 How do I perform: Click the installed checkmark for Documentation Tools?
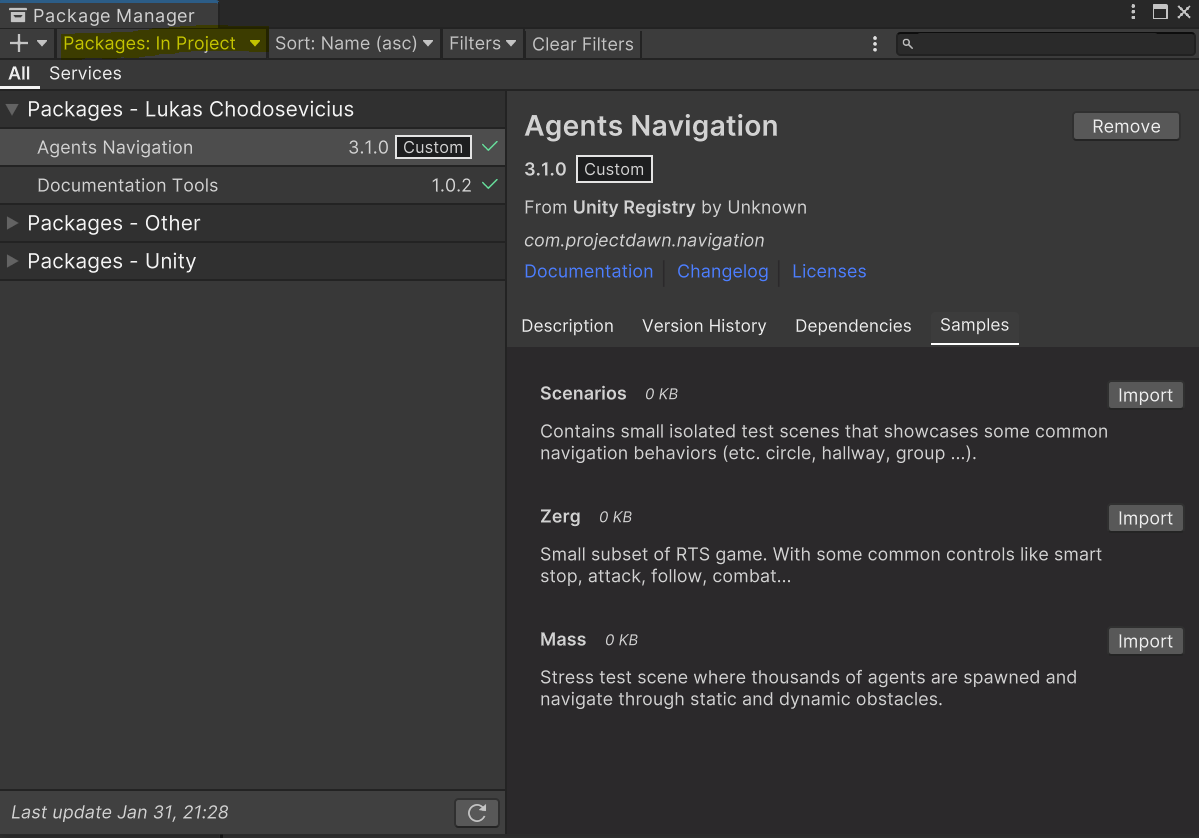coord(490,184)
